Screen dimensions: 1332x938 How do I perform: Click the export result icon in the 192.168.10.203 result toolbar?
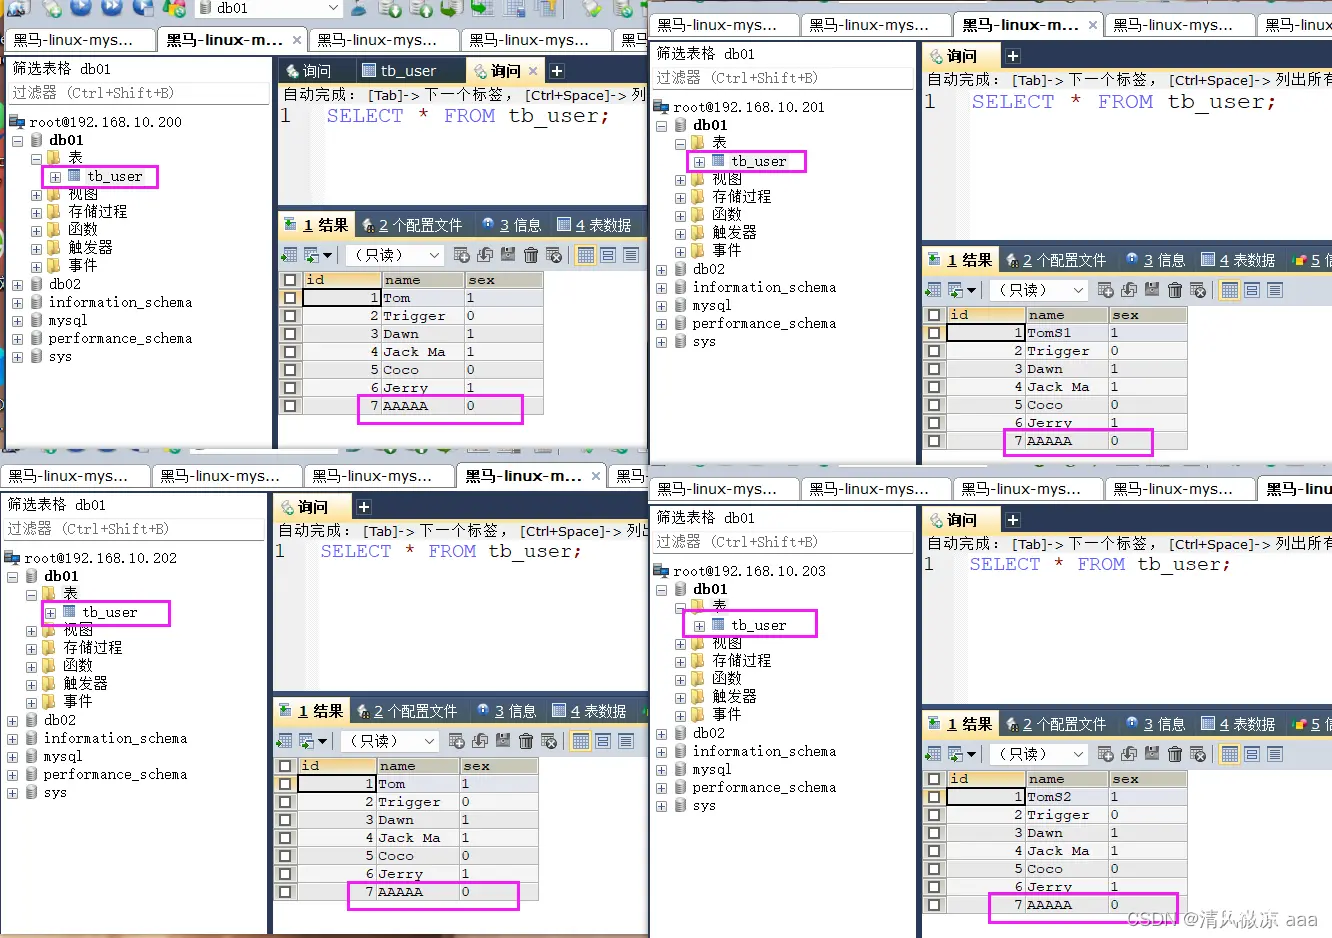(933, 754)
